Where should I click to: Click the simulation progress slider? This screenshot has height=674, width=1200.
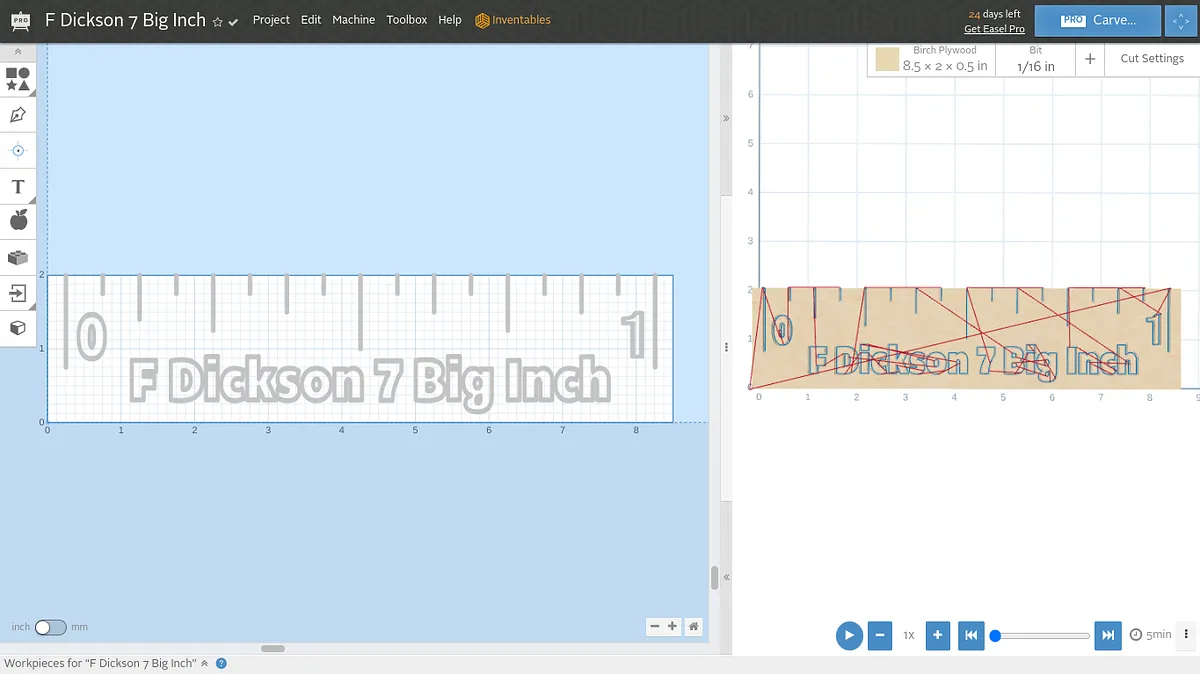pyautogui.click(x=1042, y=636)
